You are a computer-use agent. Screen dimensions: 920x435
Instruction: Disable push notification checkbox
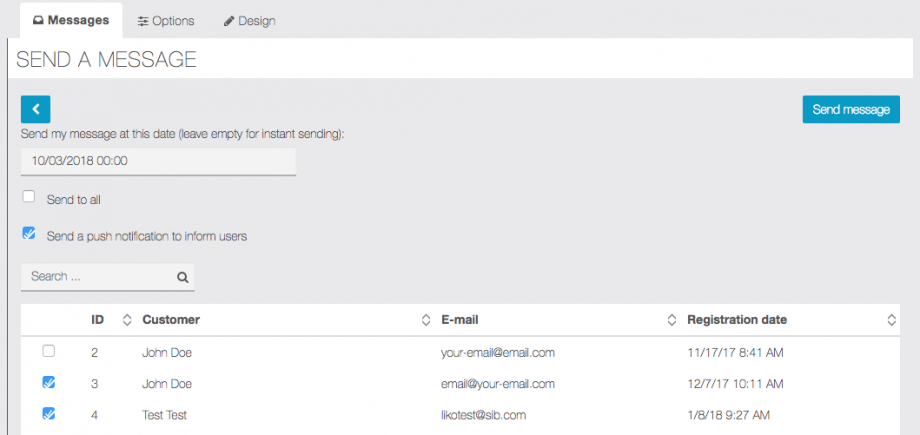pos(29,234)
